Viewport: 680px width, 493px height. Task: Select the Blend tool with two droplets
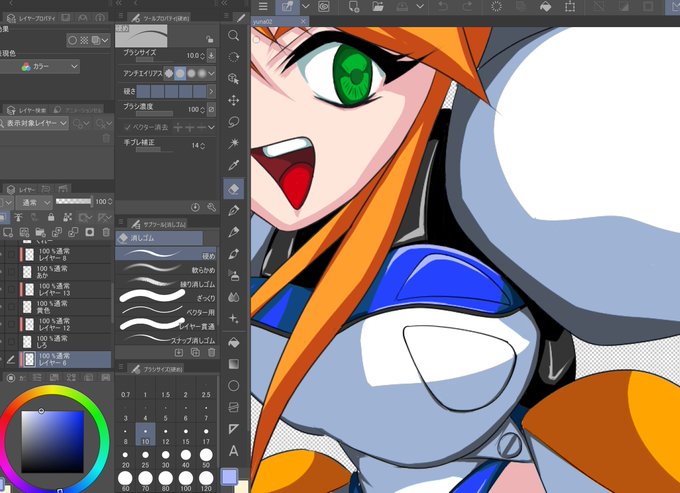(233, 297)
